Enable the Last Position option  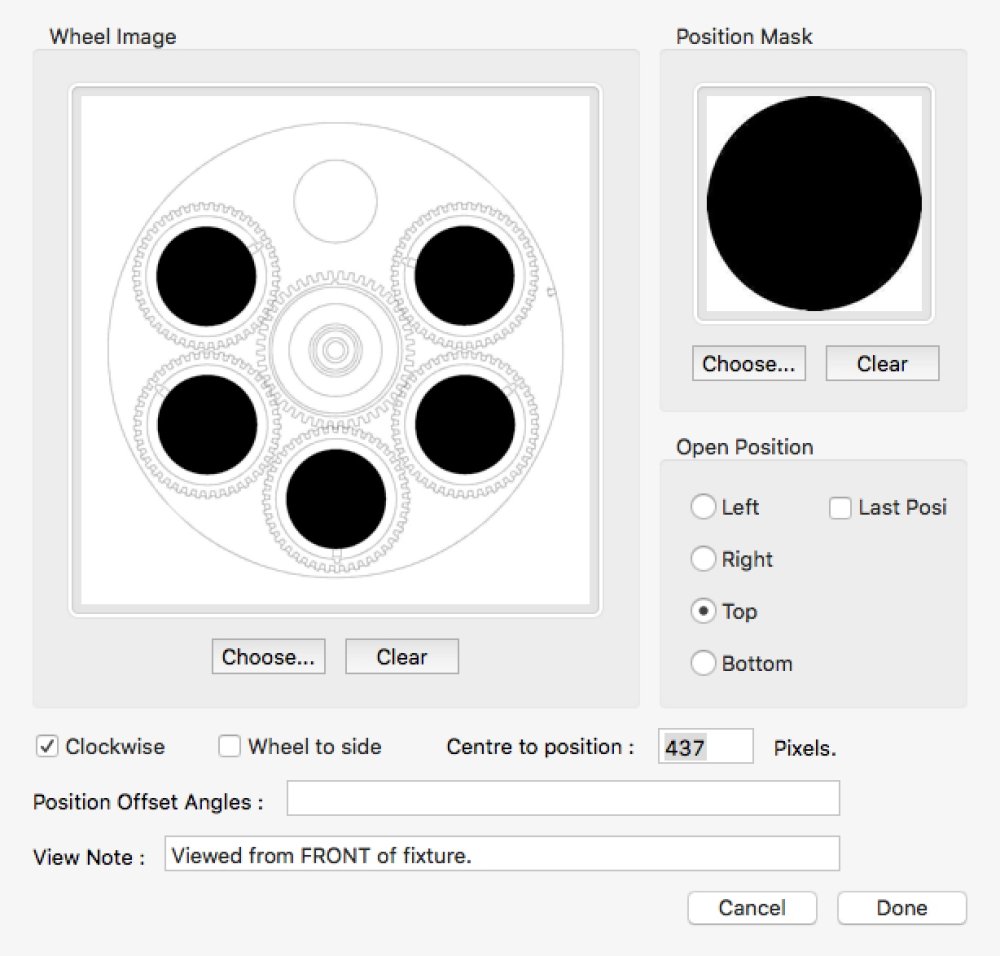tap(839, 508)
